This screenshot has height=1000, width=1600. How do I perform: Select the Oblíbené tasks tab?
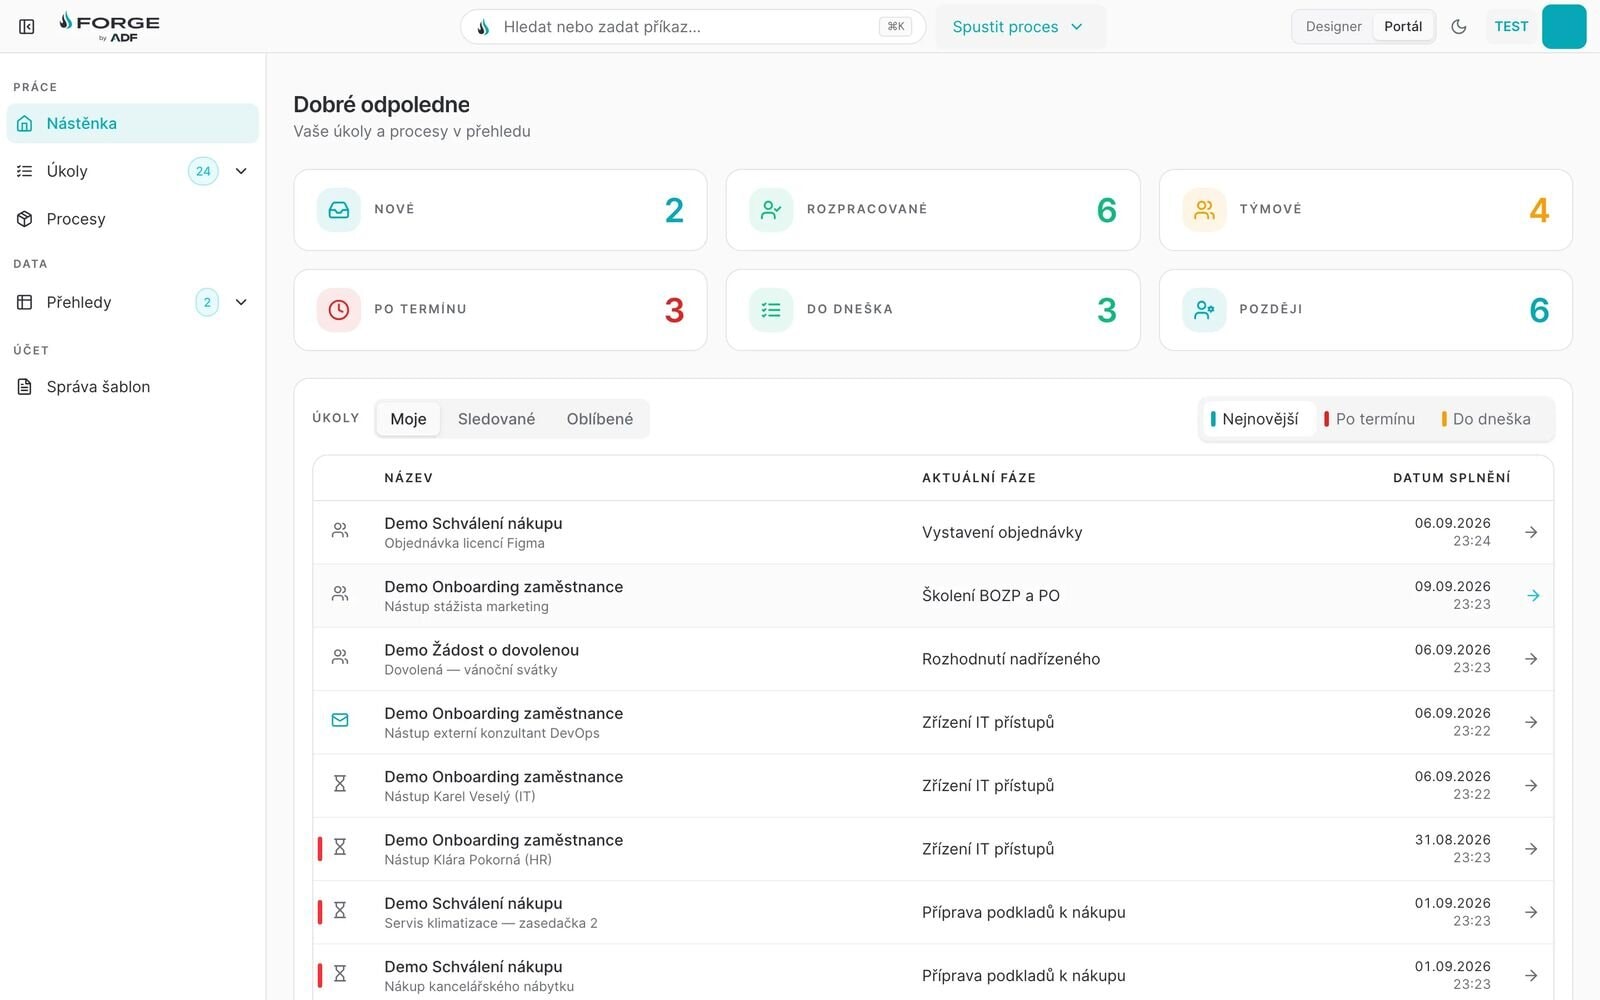point(600,419)
